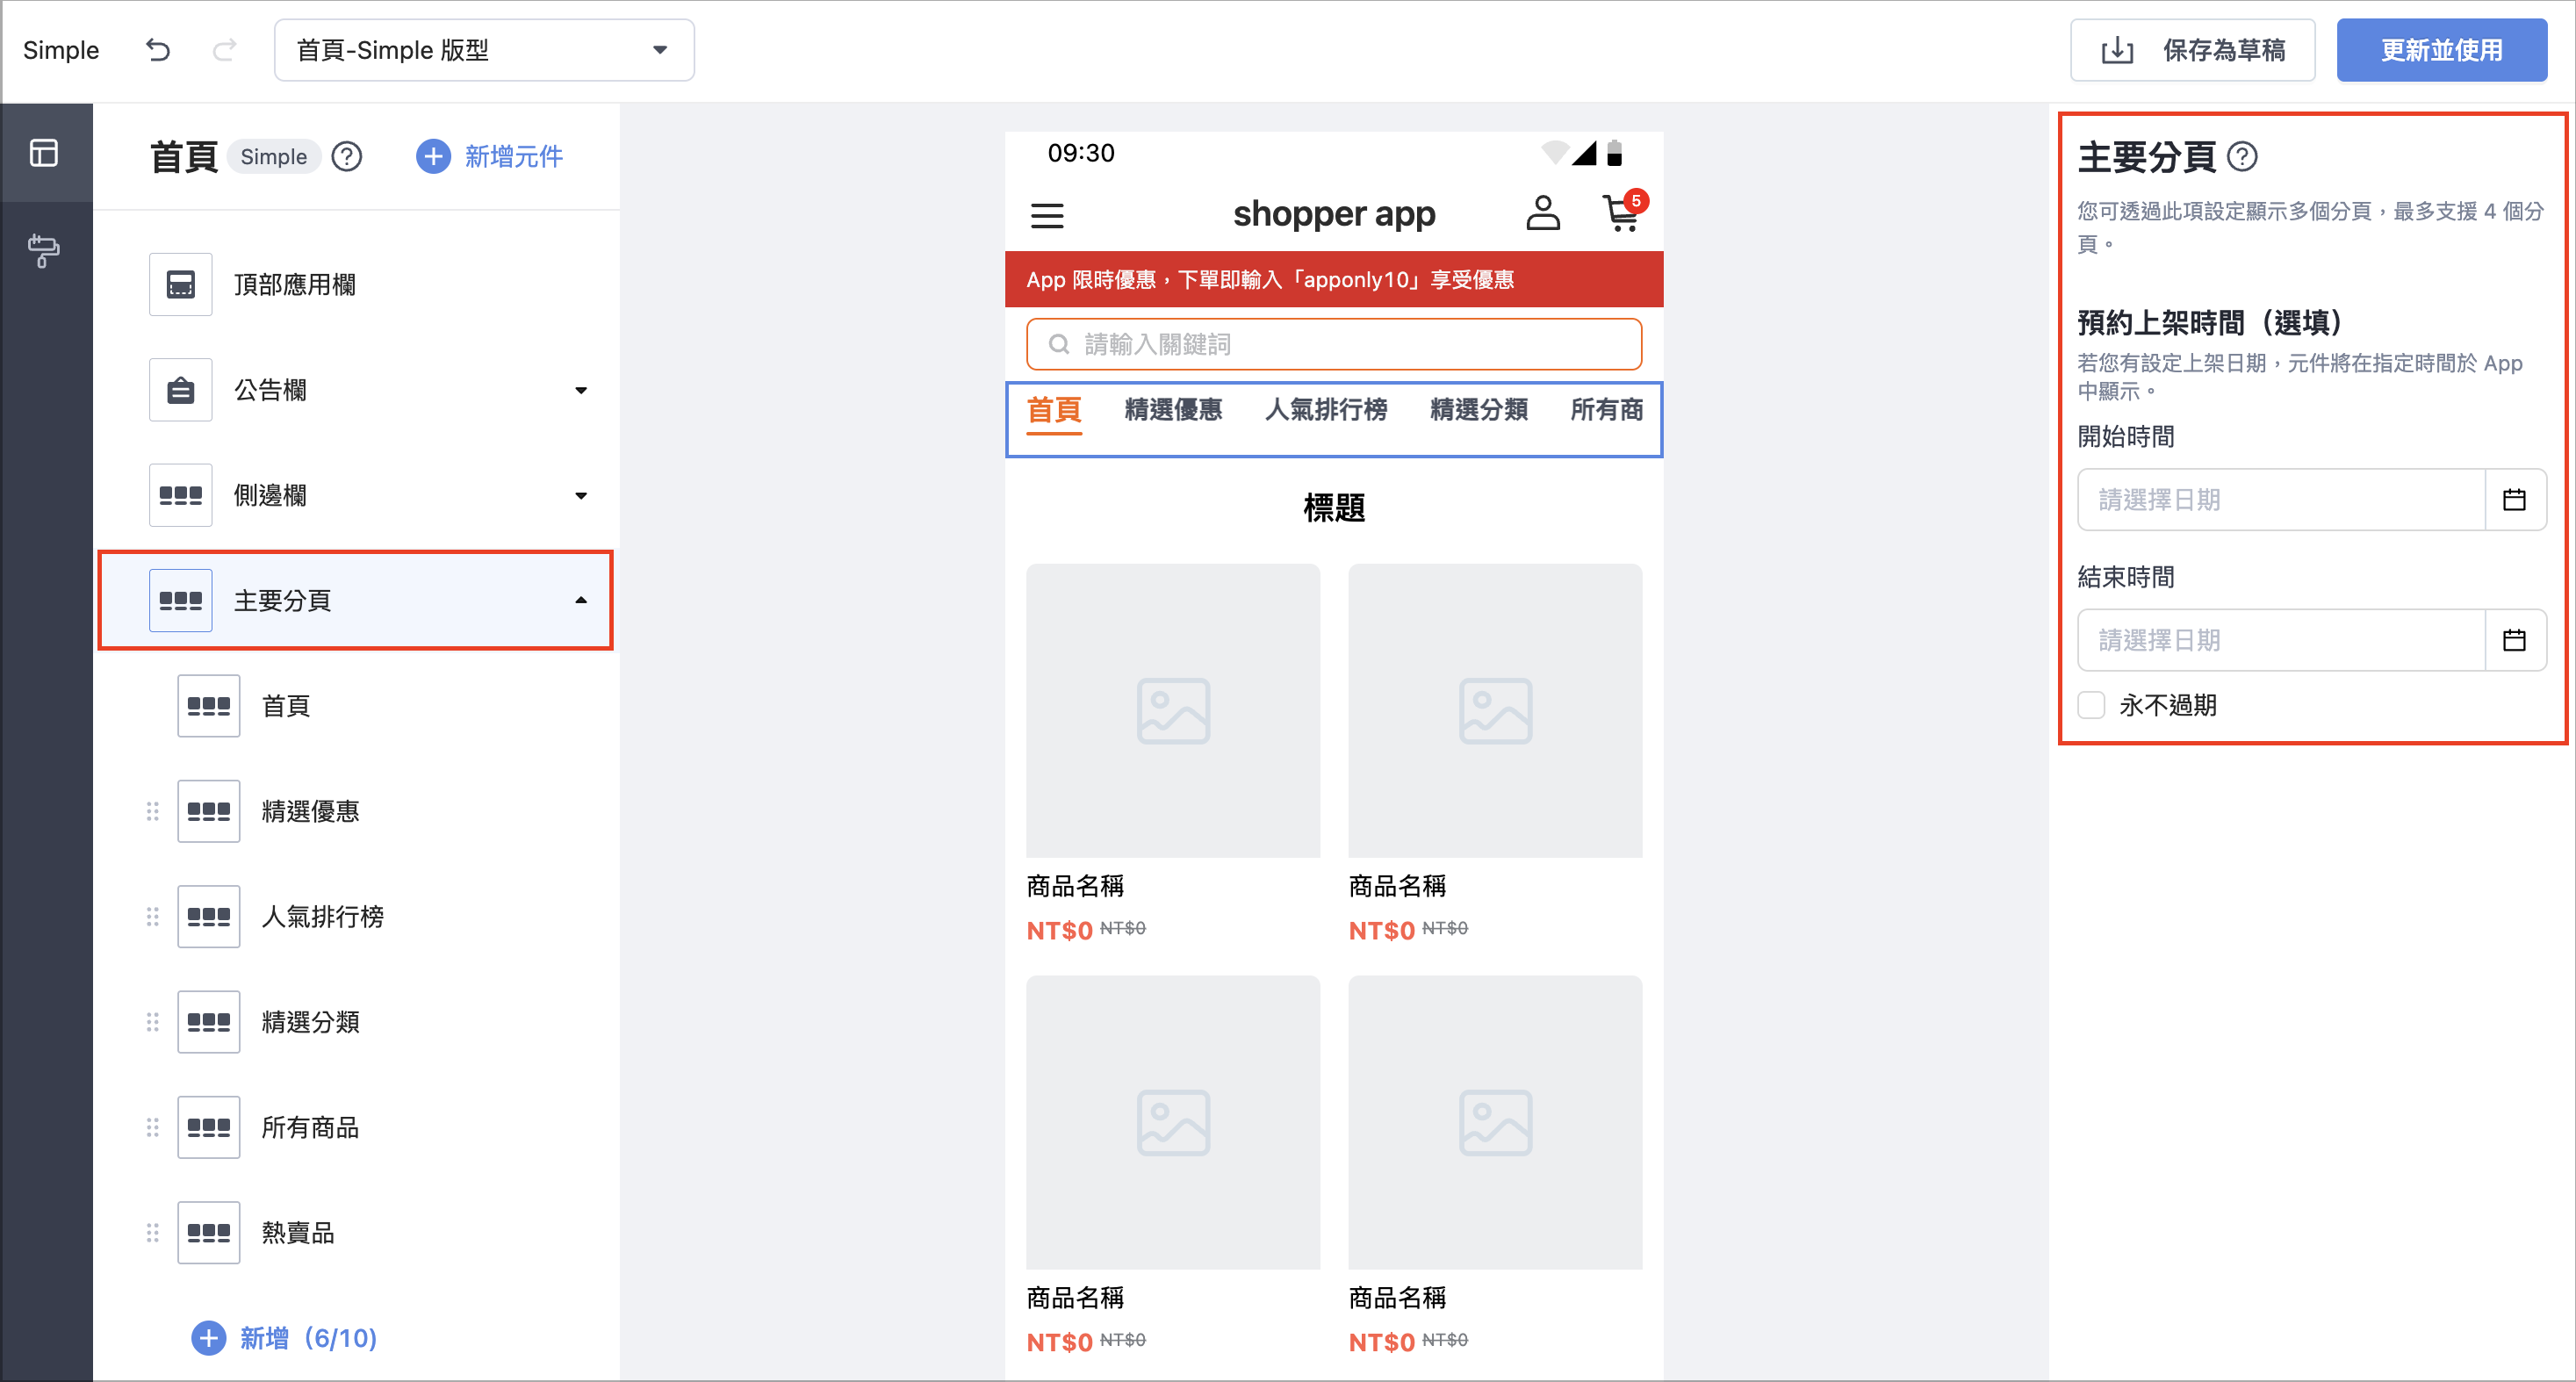
Task: Open the 首頁-Simple 版型 dropdown
Action: point(484,50)
